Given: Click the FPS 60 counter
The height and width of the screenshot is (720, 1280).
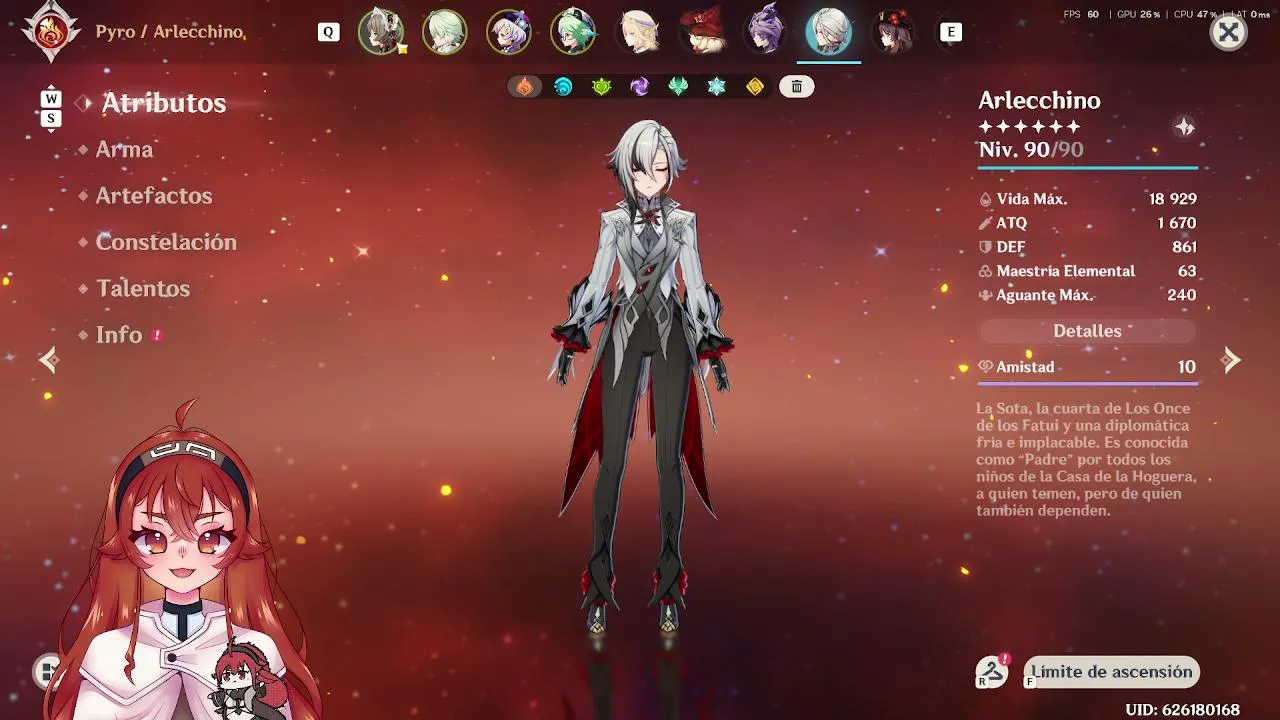Looking at the screenshot, I should [x=1081, y=14].
